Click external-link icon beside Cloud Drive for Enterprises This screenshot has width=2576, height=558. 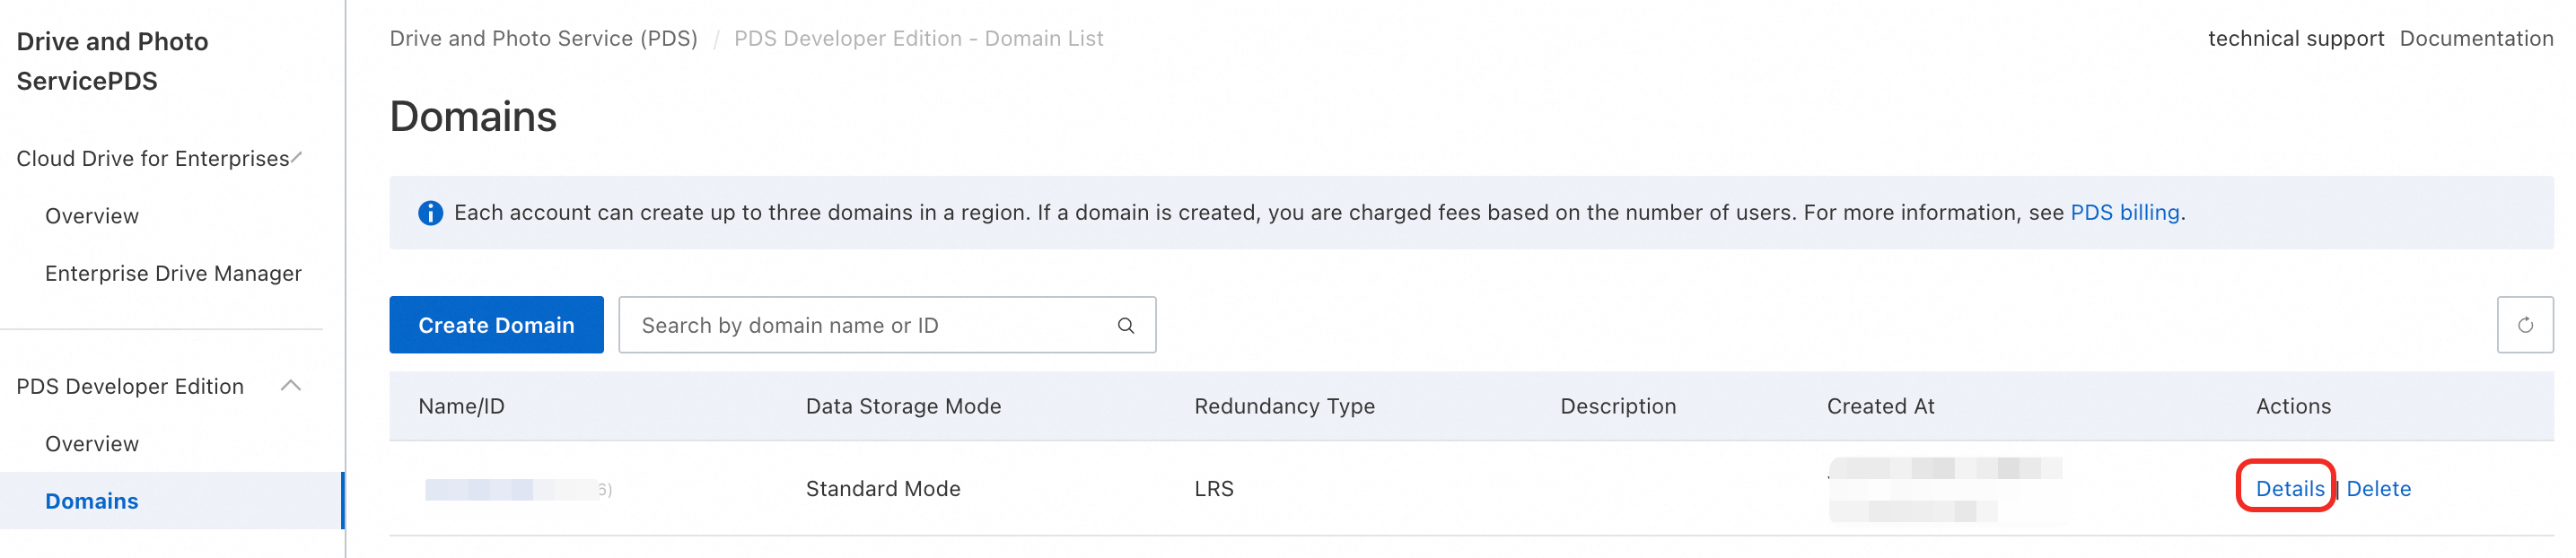pyautogui.click(x=297, y=157)
